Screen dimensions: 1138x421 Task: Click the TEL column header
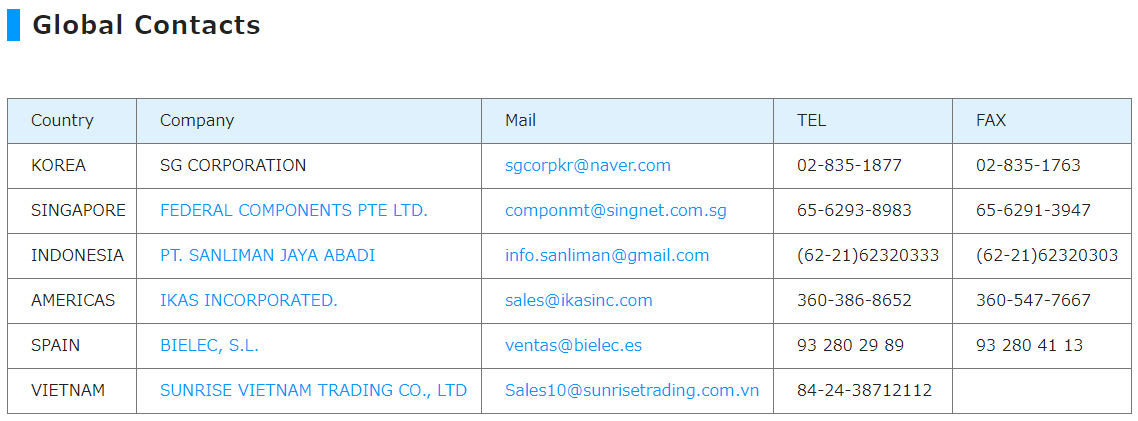[x=811, y=120]
